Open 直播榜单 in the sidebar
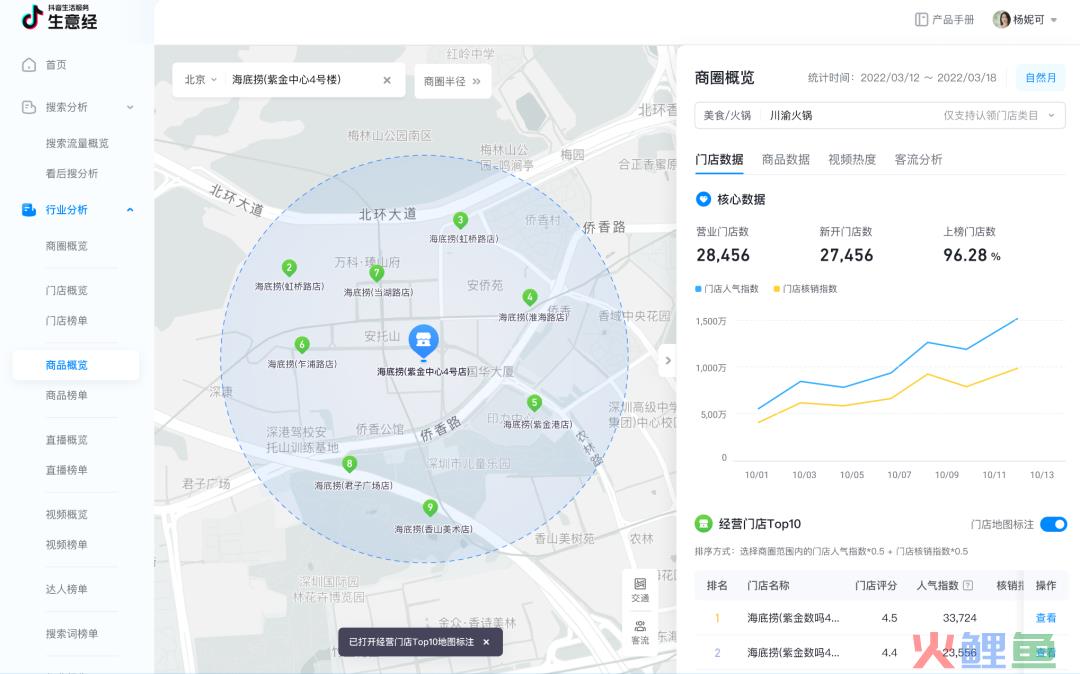This screenshot has width=1080, height=674. 67,470
